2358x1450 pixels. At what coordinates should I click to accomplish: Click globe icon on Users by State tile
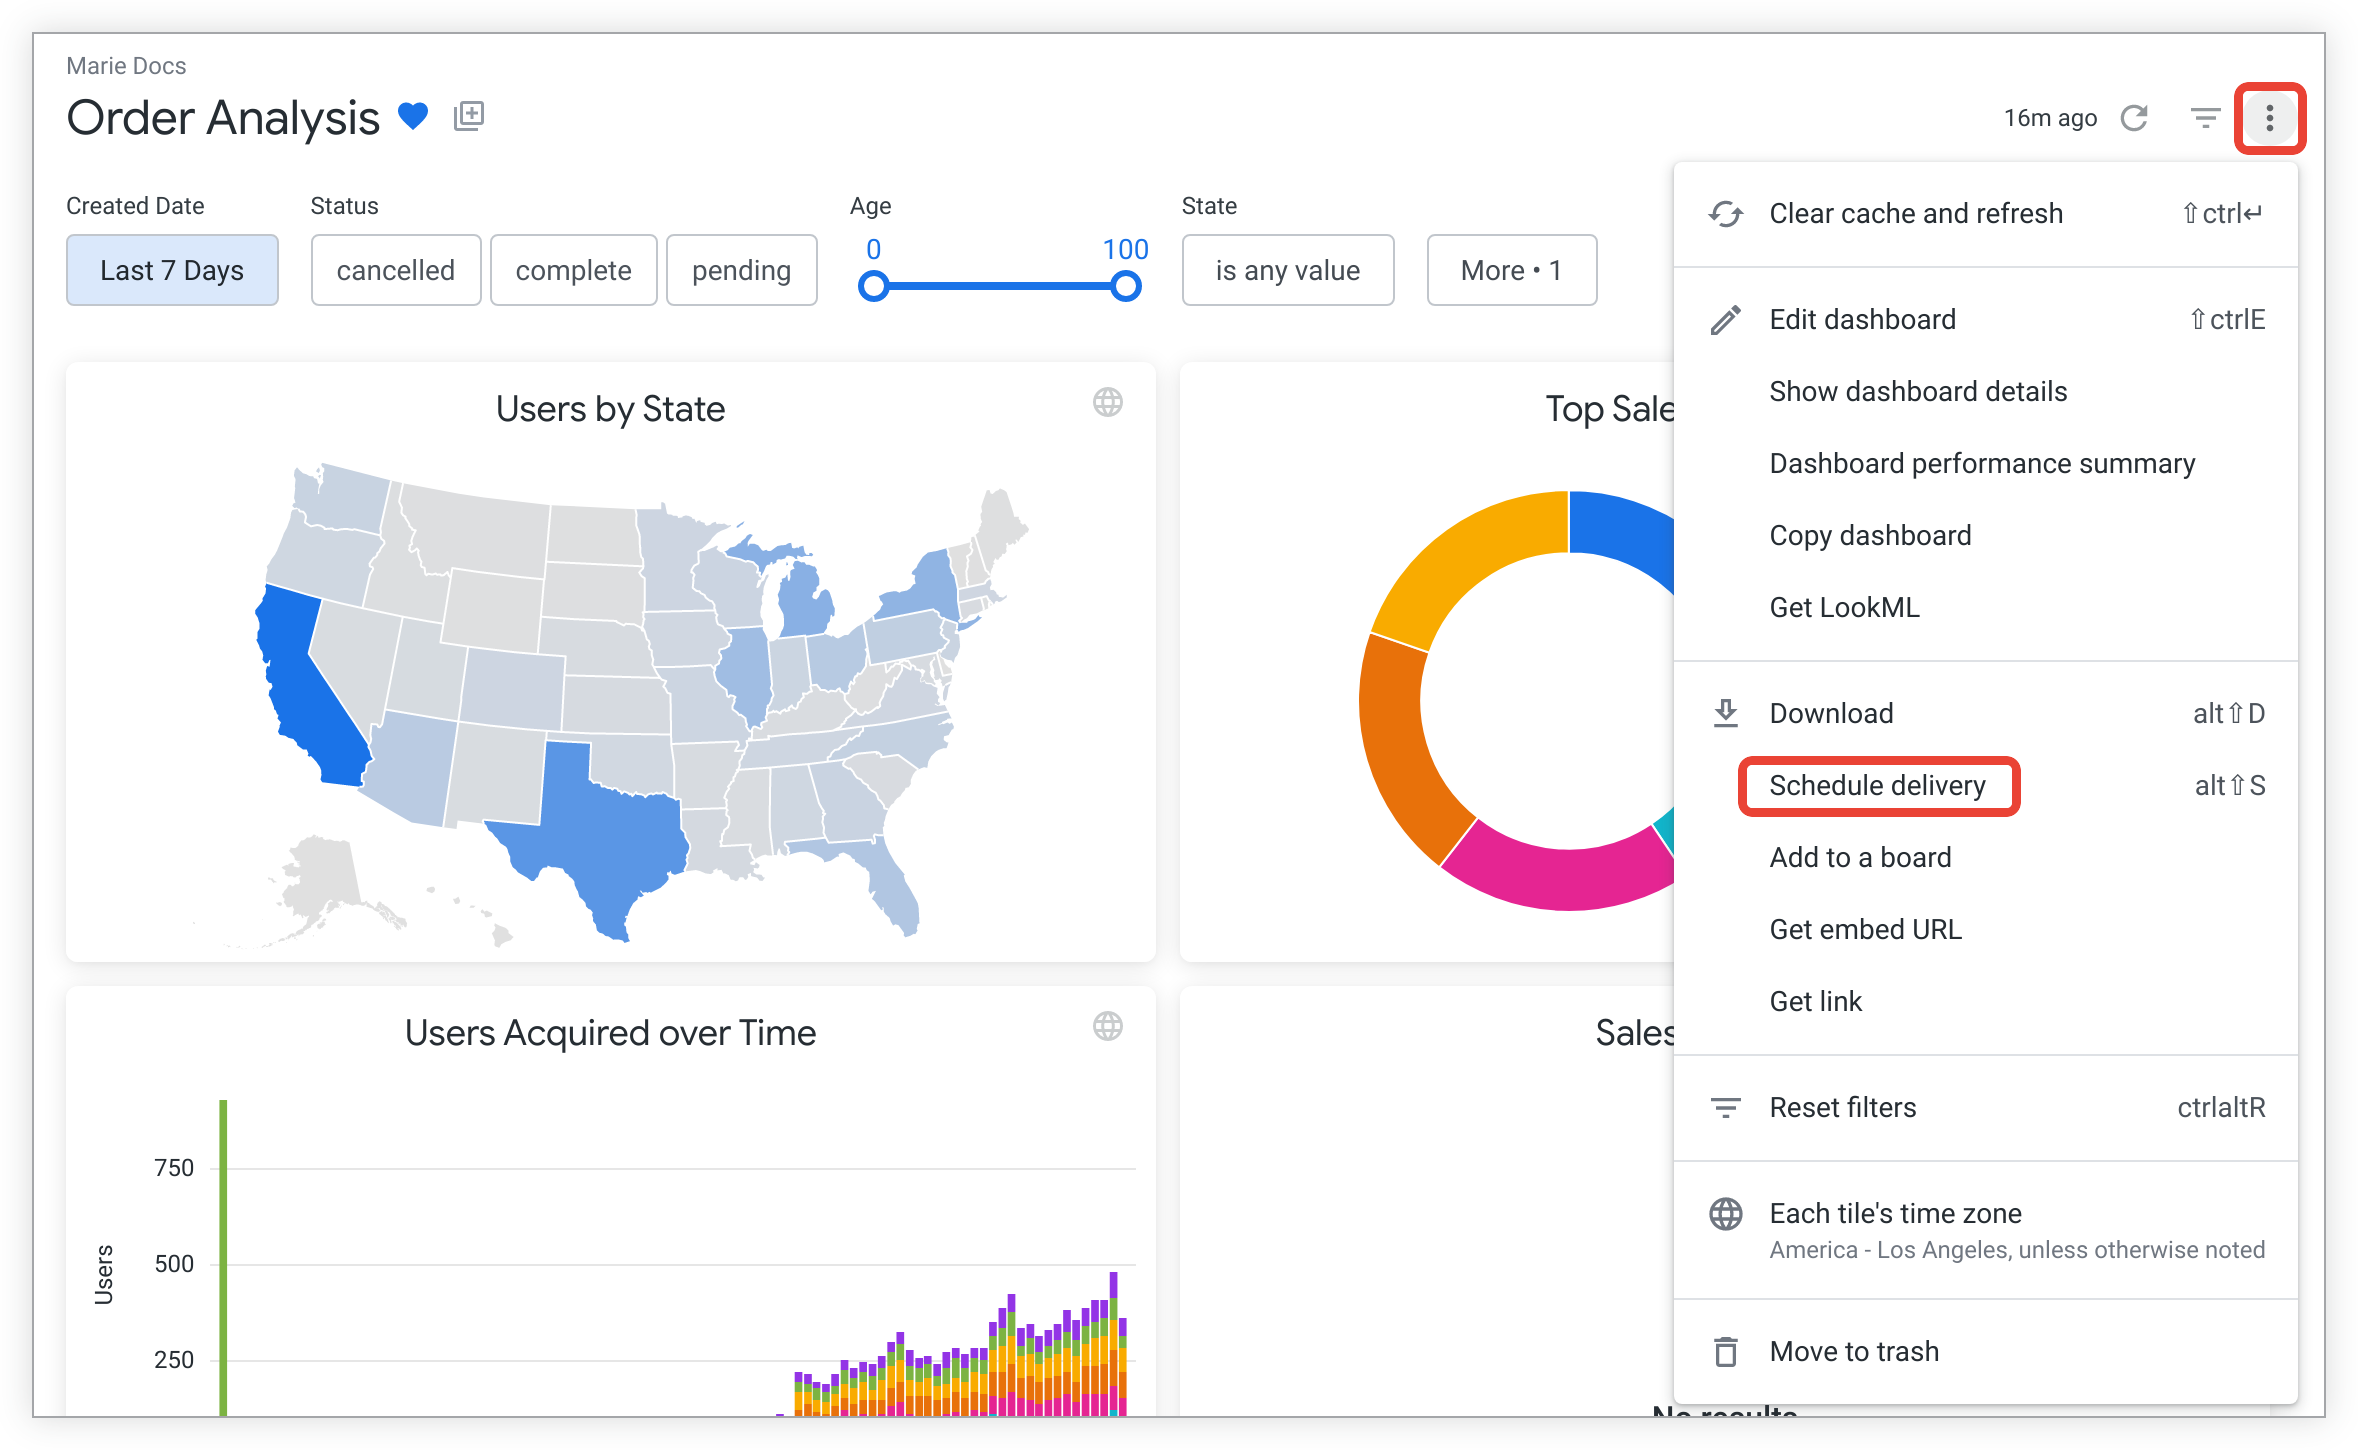coord(1107,403)
